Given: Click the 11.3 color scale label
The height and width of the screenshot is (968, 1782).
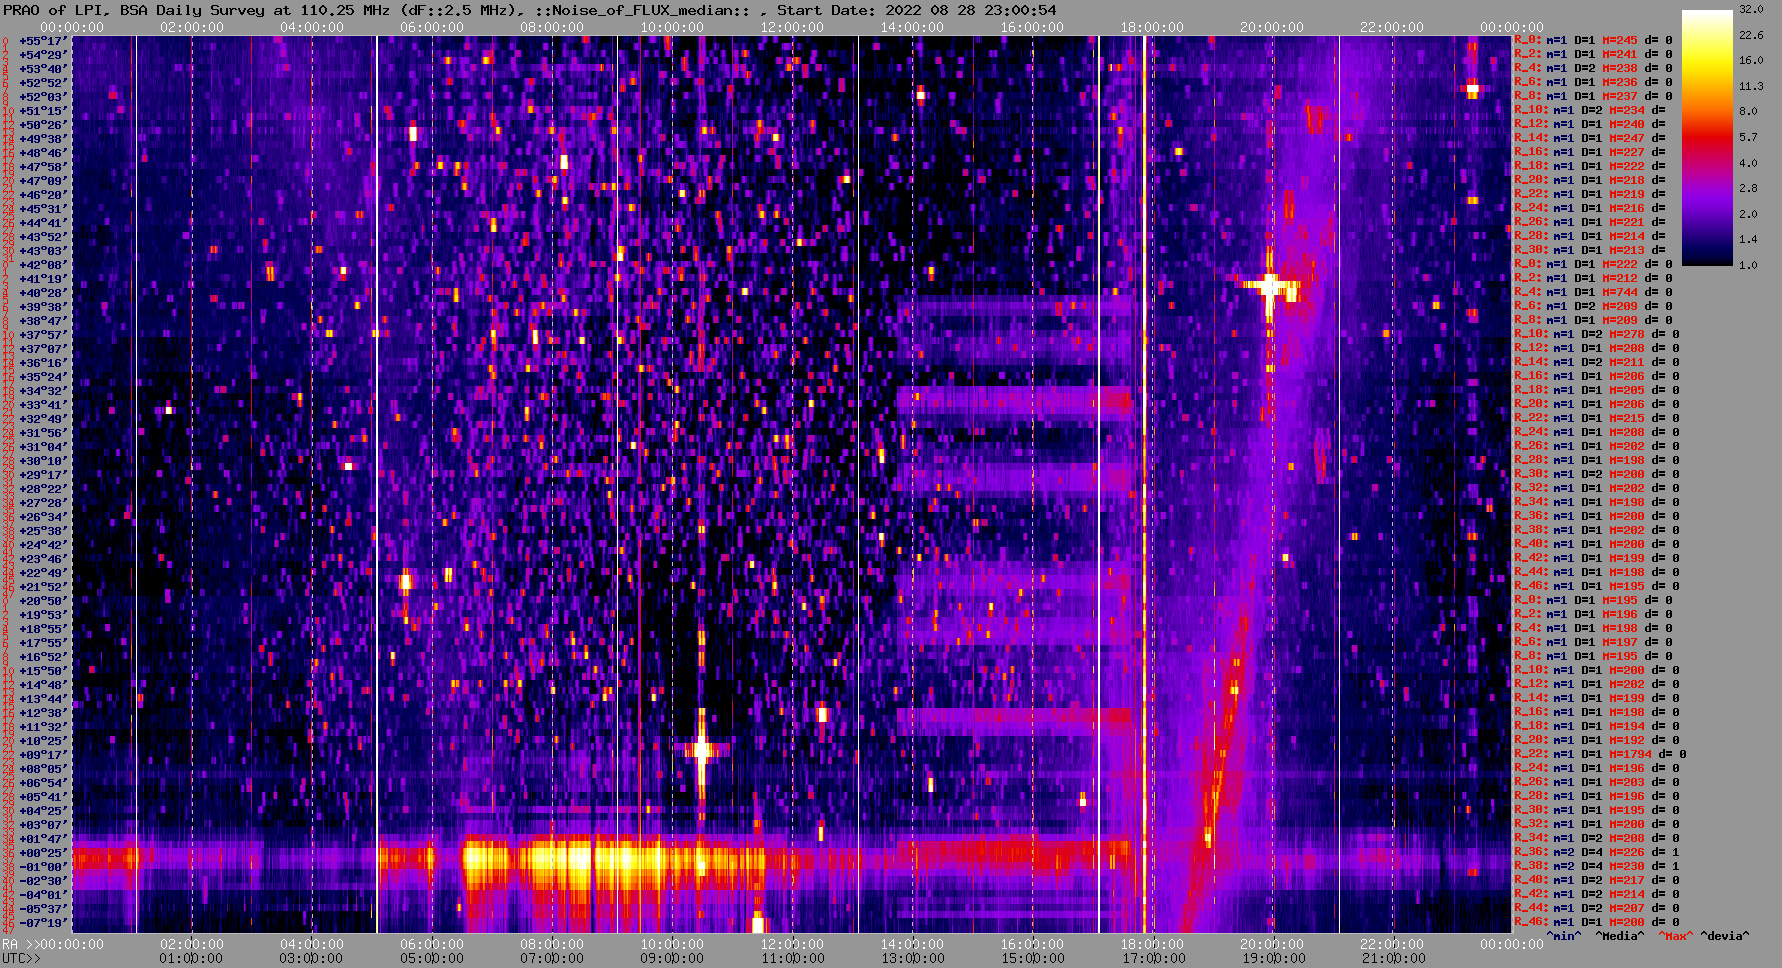Looking at the screenshot, I should 1751,86.
